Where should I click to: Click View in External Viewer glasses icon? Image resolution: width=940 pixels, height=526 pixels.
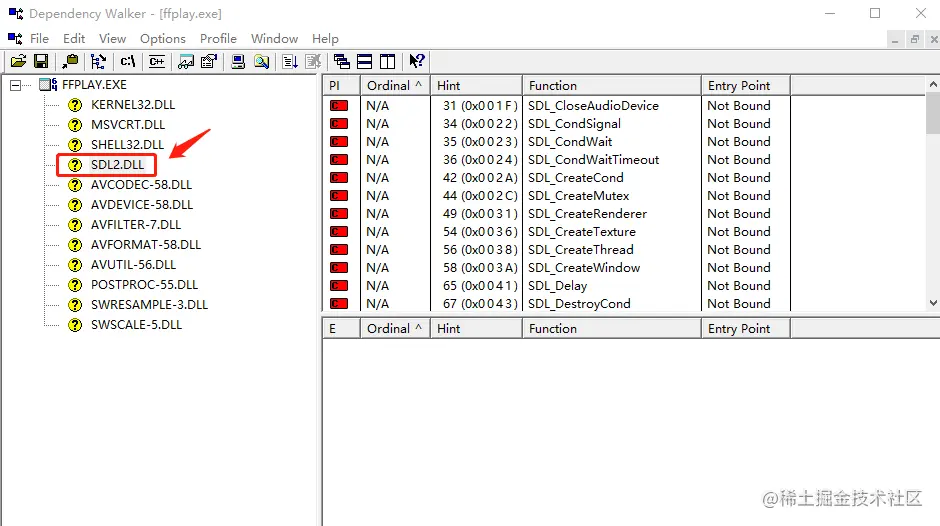pyautogui.click(x=186, y=61)
